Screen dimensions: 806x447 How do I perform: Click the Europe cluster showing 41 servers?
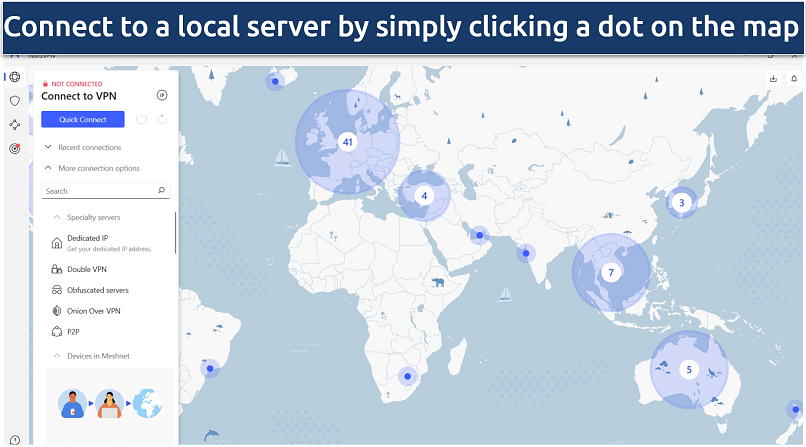pos(347,142)
